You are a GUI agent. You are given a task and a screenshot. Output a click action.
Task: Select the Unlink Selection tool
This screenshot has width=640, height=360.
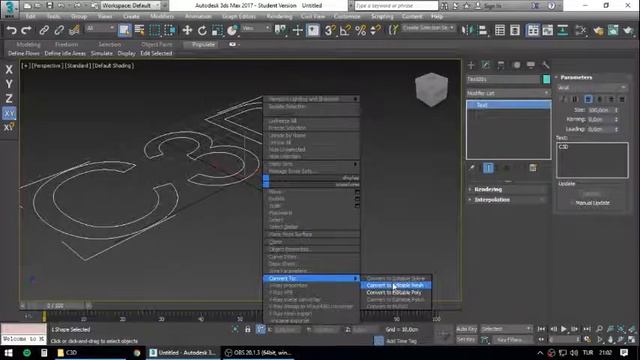click(59, 30)
